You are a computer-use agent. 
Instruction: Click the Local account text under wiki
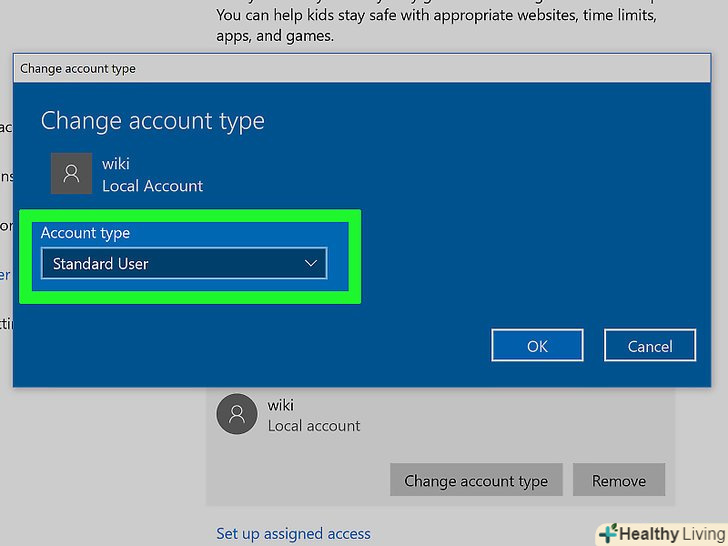point(314,426)
